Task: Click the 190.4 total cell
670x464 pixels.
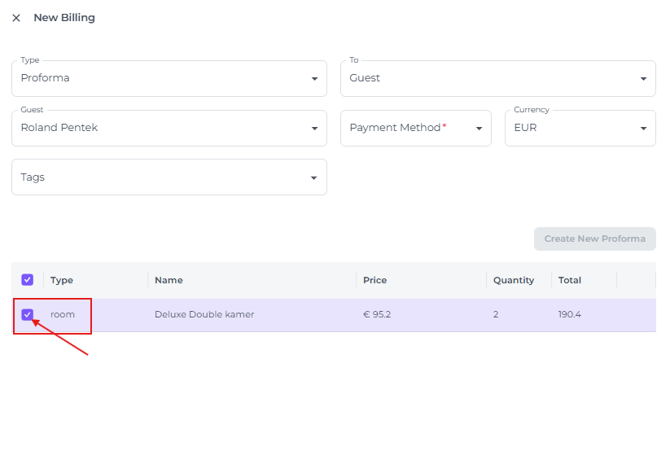Action: tap(570, 315)
